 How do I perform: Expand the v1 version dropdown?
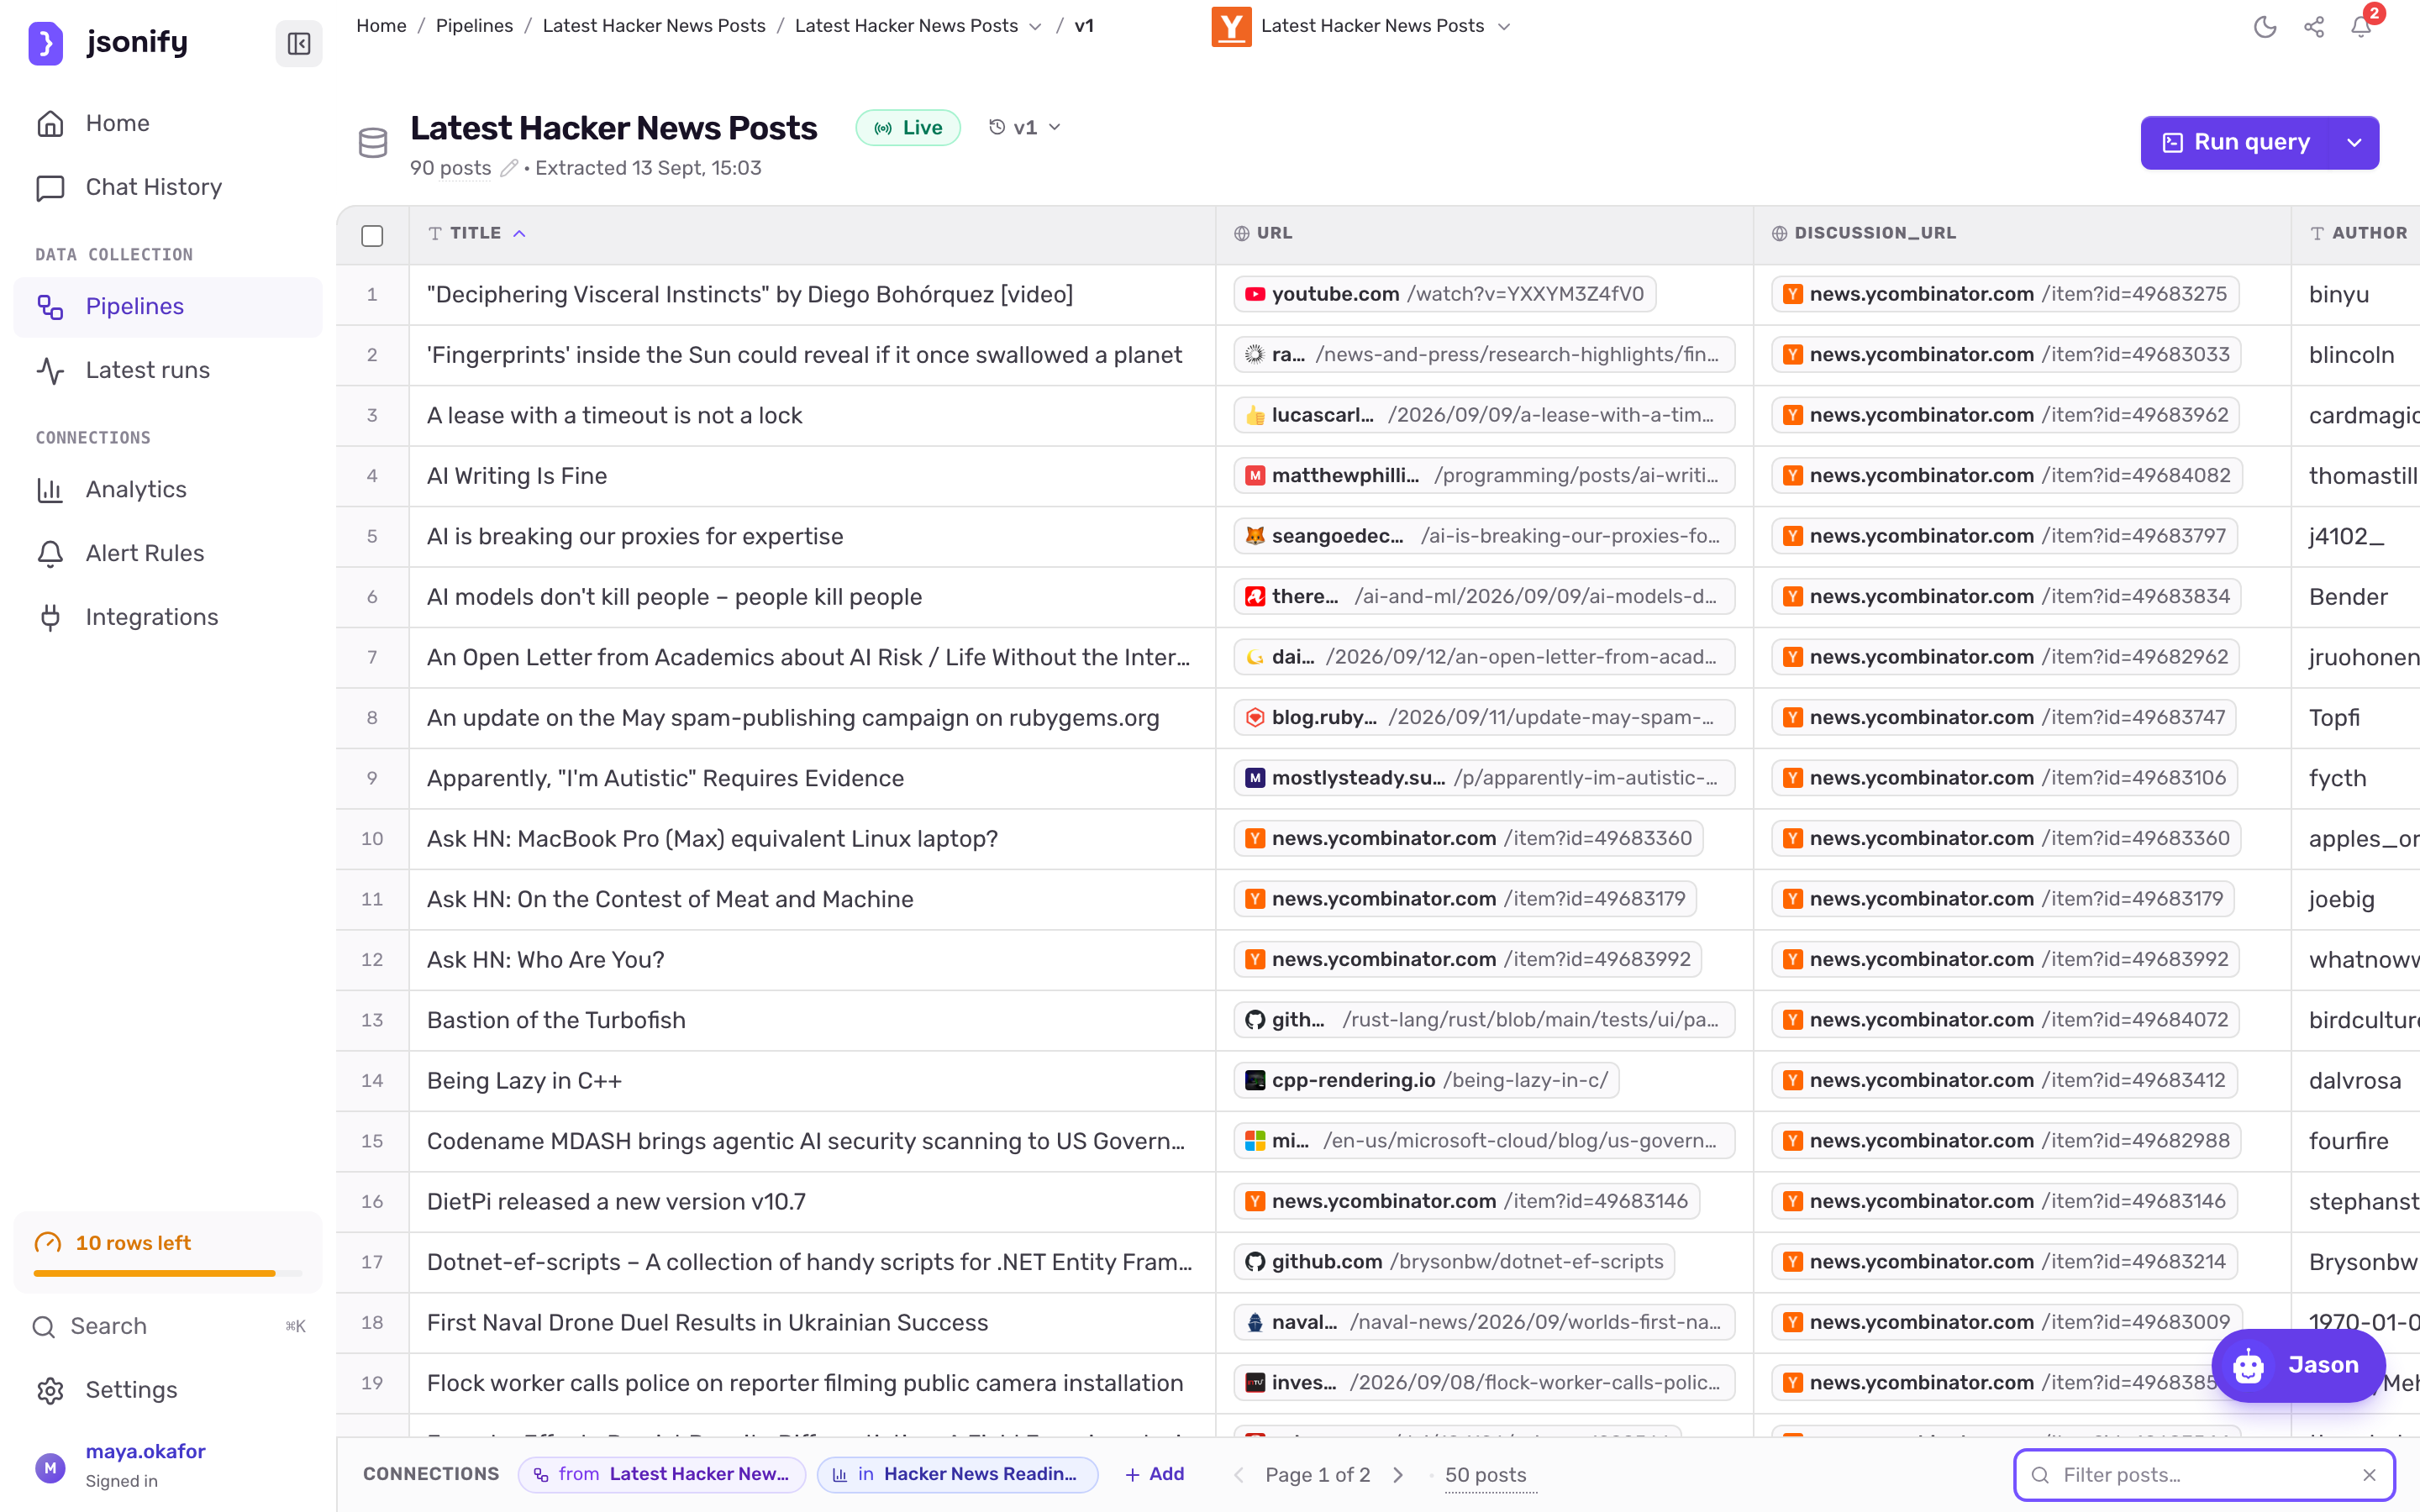1025,127
